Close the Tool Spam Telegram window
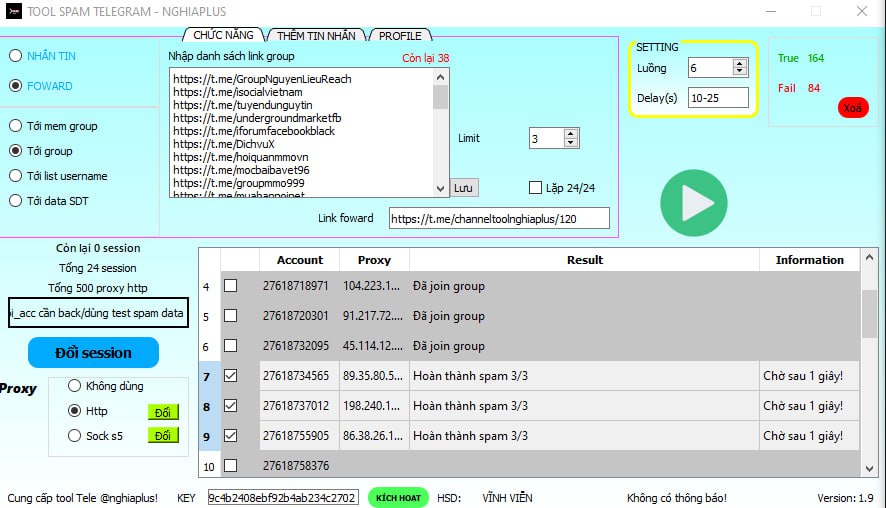This screenshot has height=508, width=886. [x=862, y=11]
